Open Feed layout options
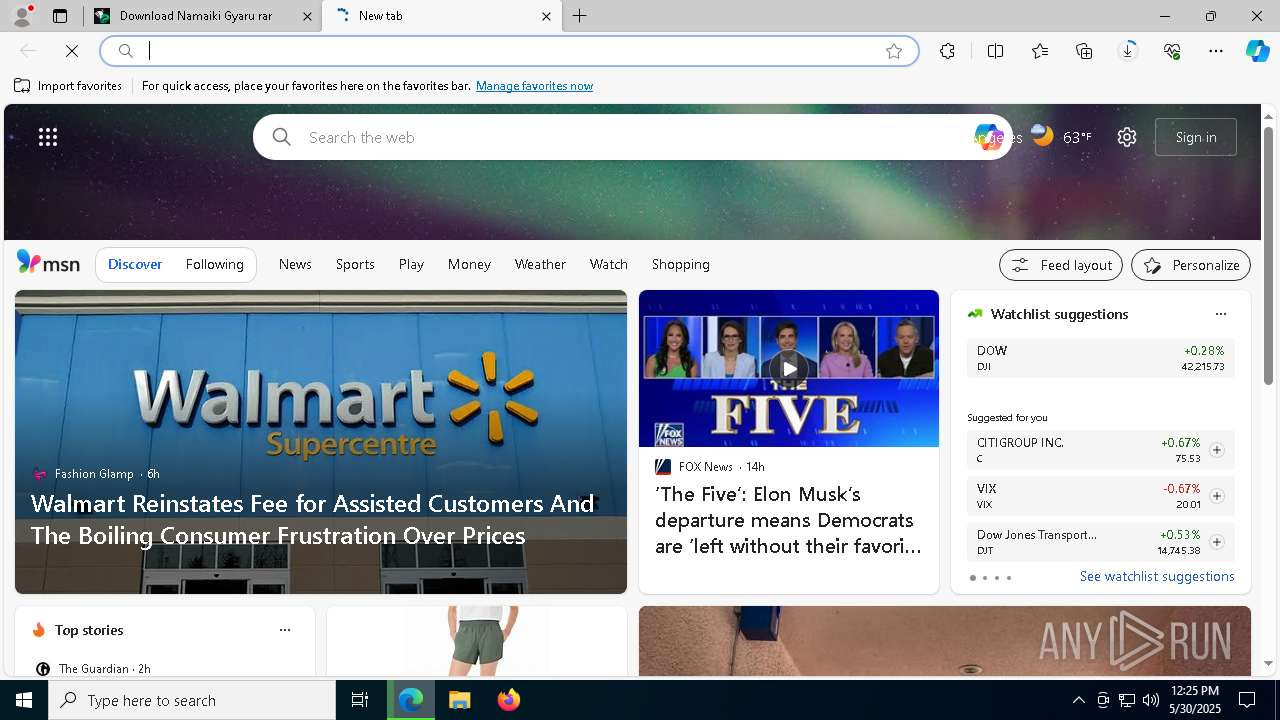The height and width of the screenshot is (720, 1280). (1061, 265)
